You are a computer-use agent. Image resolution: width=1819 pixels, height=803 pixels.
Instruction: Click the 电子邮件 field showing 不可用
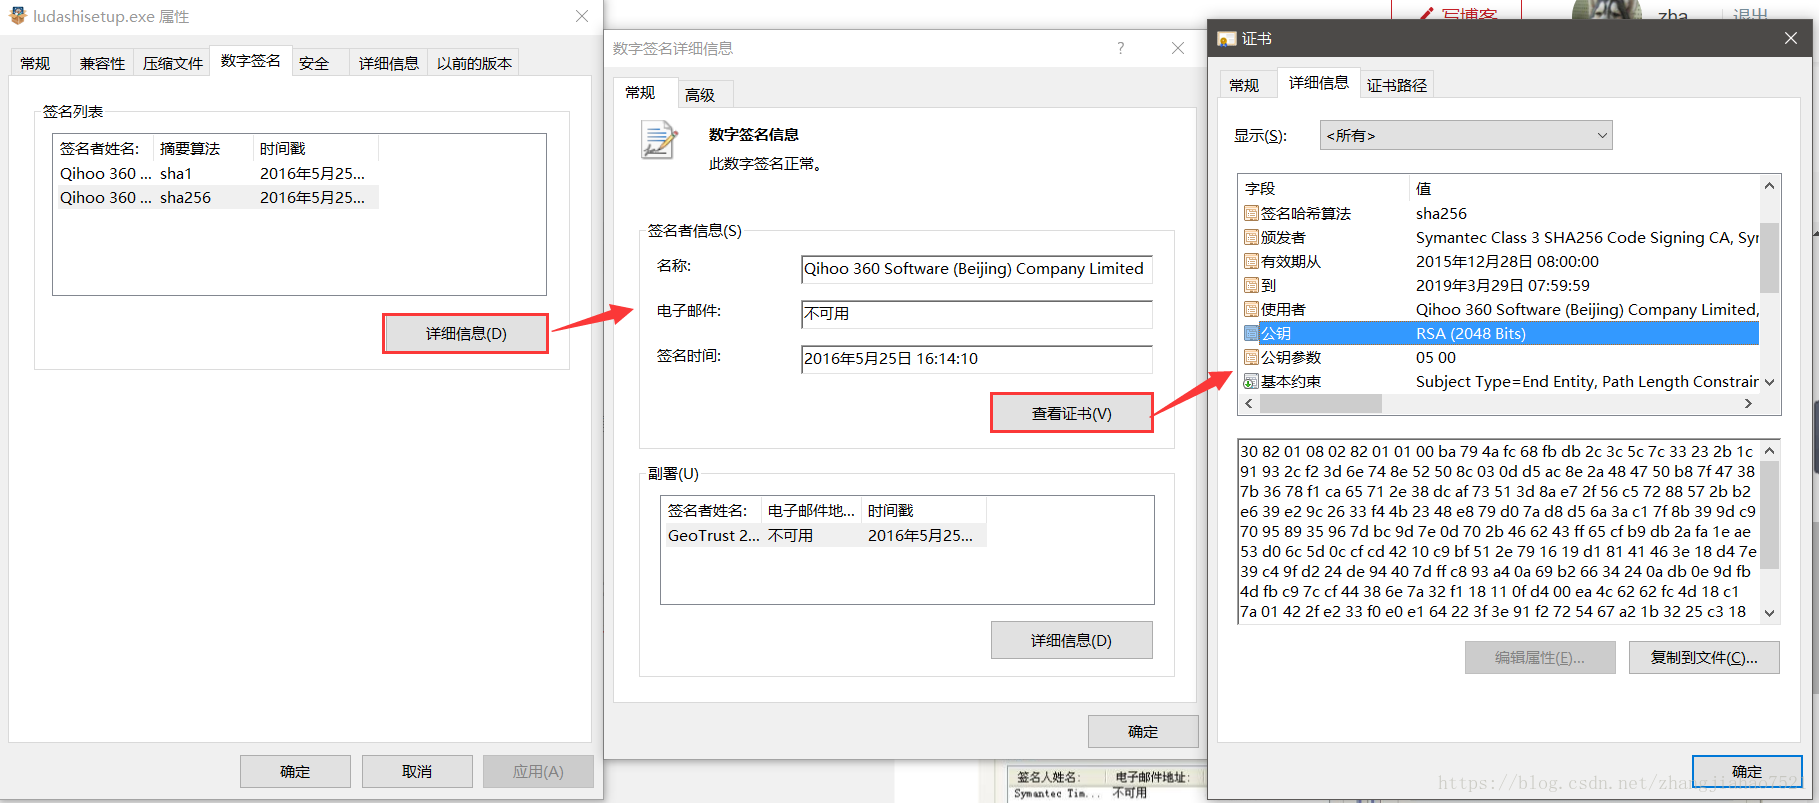(976, 314)
